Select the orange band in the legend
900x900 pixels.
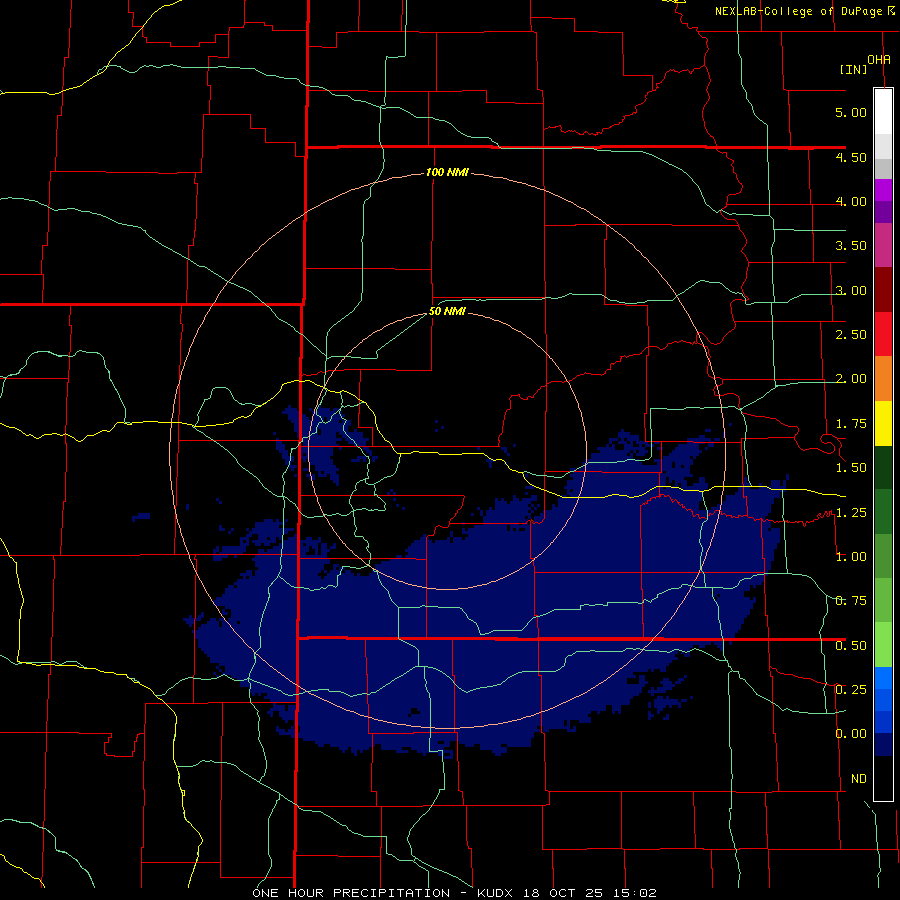pos(883,379)
